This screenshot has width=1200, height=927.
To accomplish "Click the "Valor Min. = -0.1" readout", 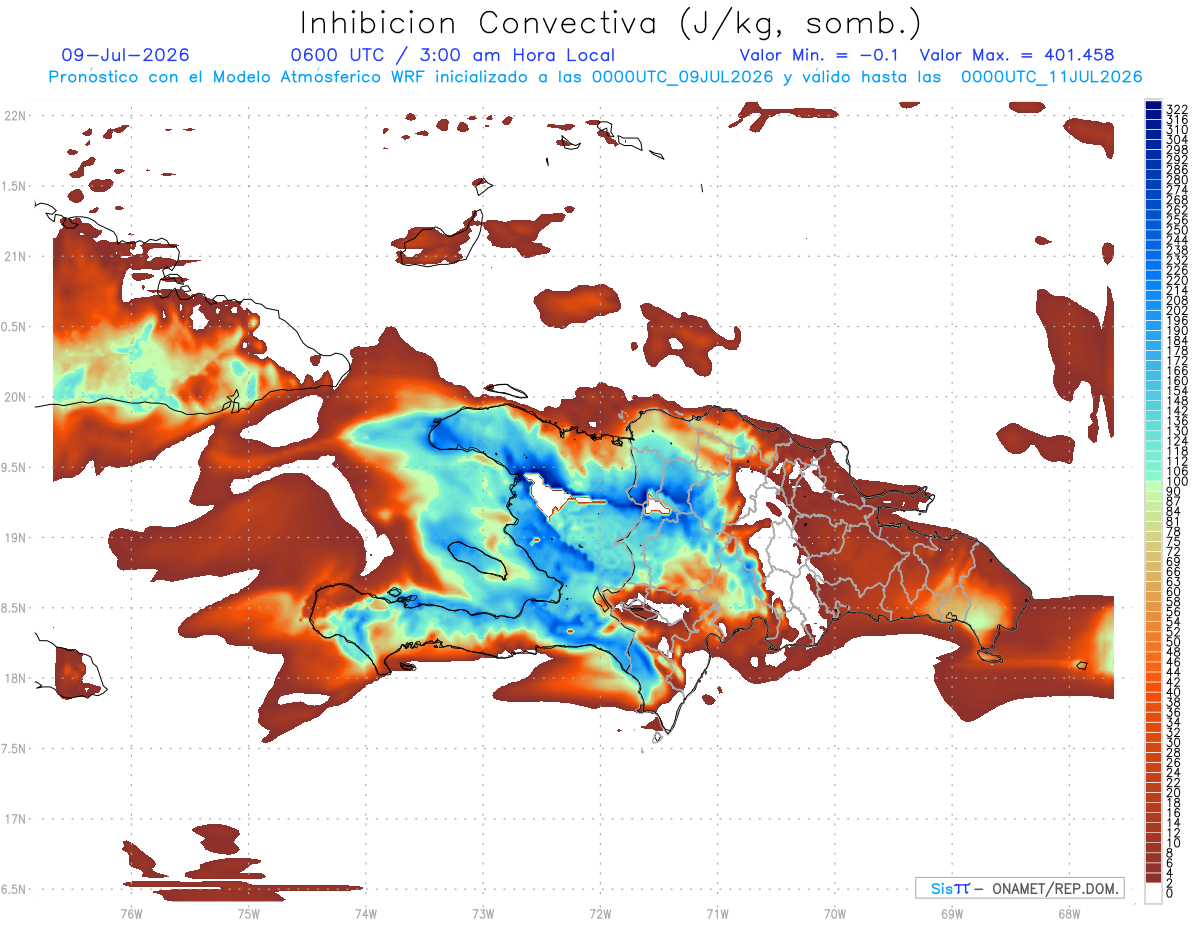I will tap(819, 55).
